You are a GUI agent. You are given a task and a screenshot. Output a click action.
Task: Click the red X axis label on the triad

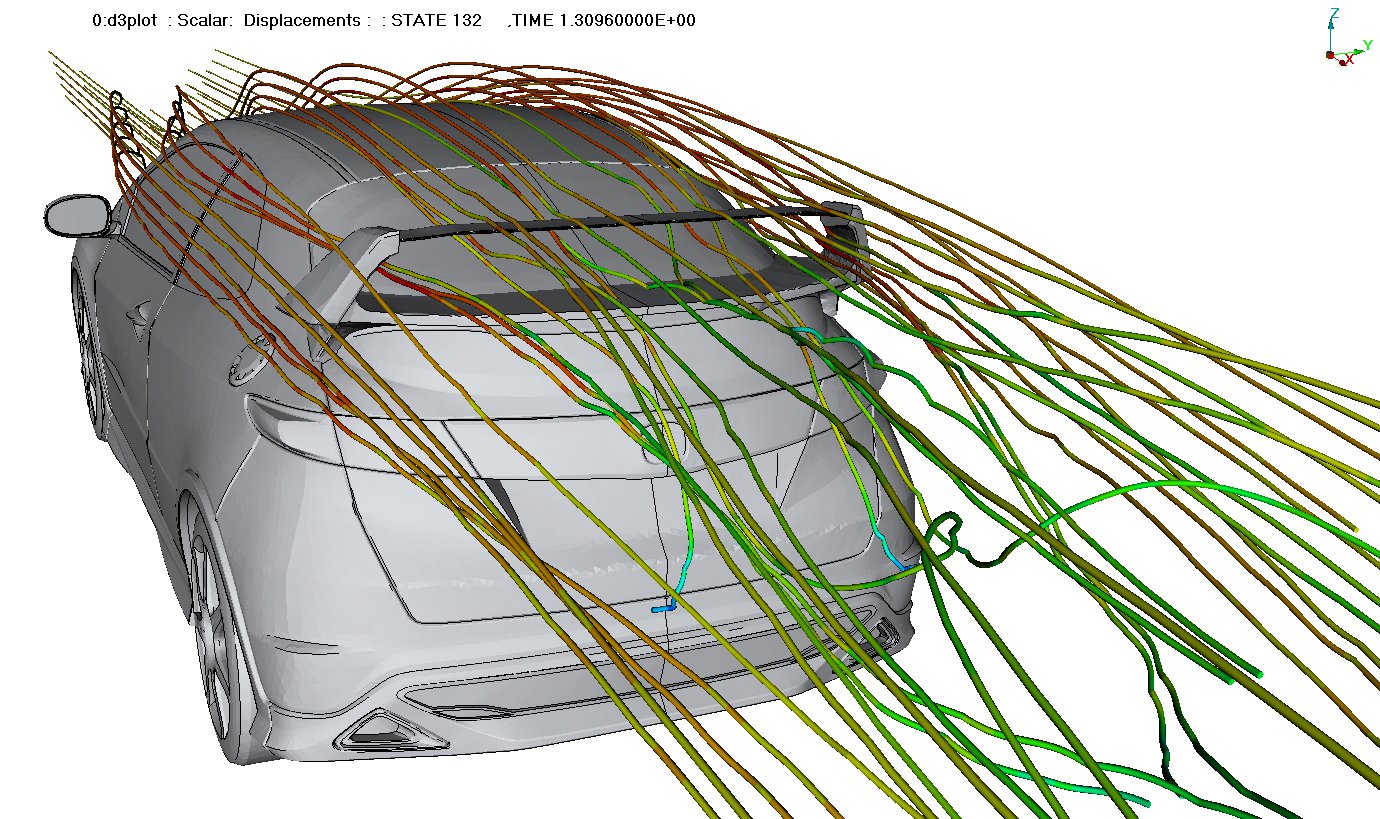click(x=1350, y=61)
